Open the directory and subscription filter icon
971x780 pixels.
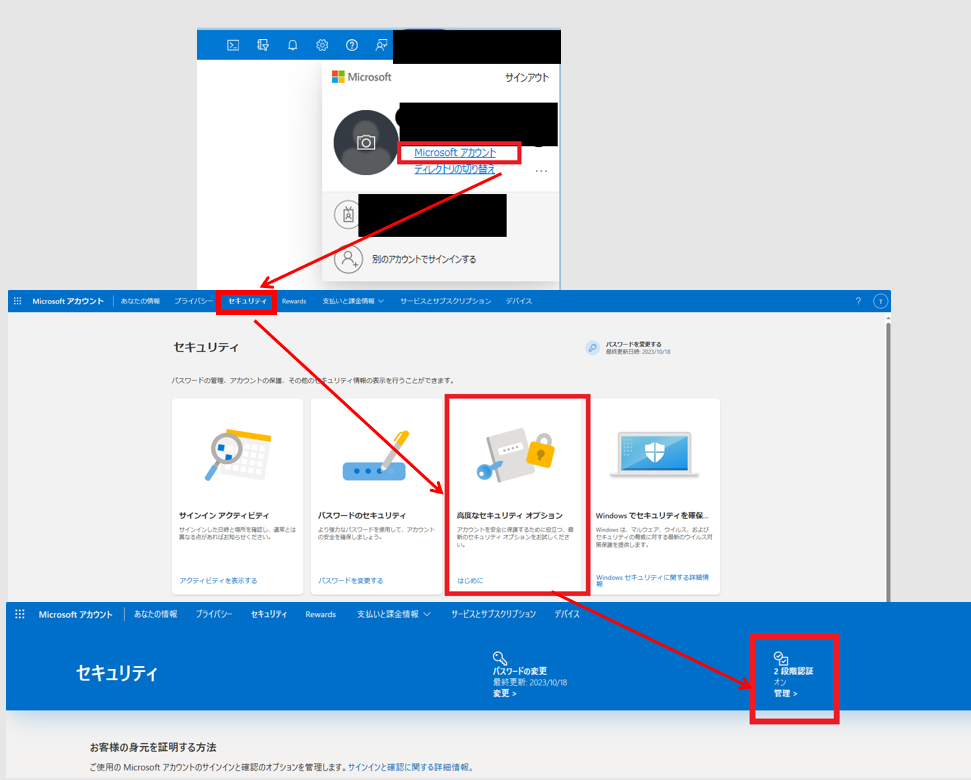(263, 45)
